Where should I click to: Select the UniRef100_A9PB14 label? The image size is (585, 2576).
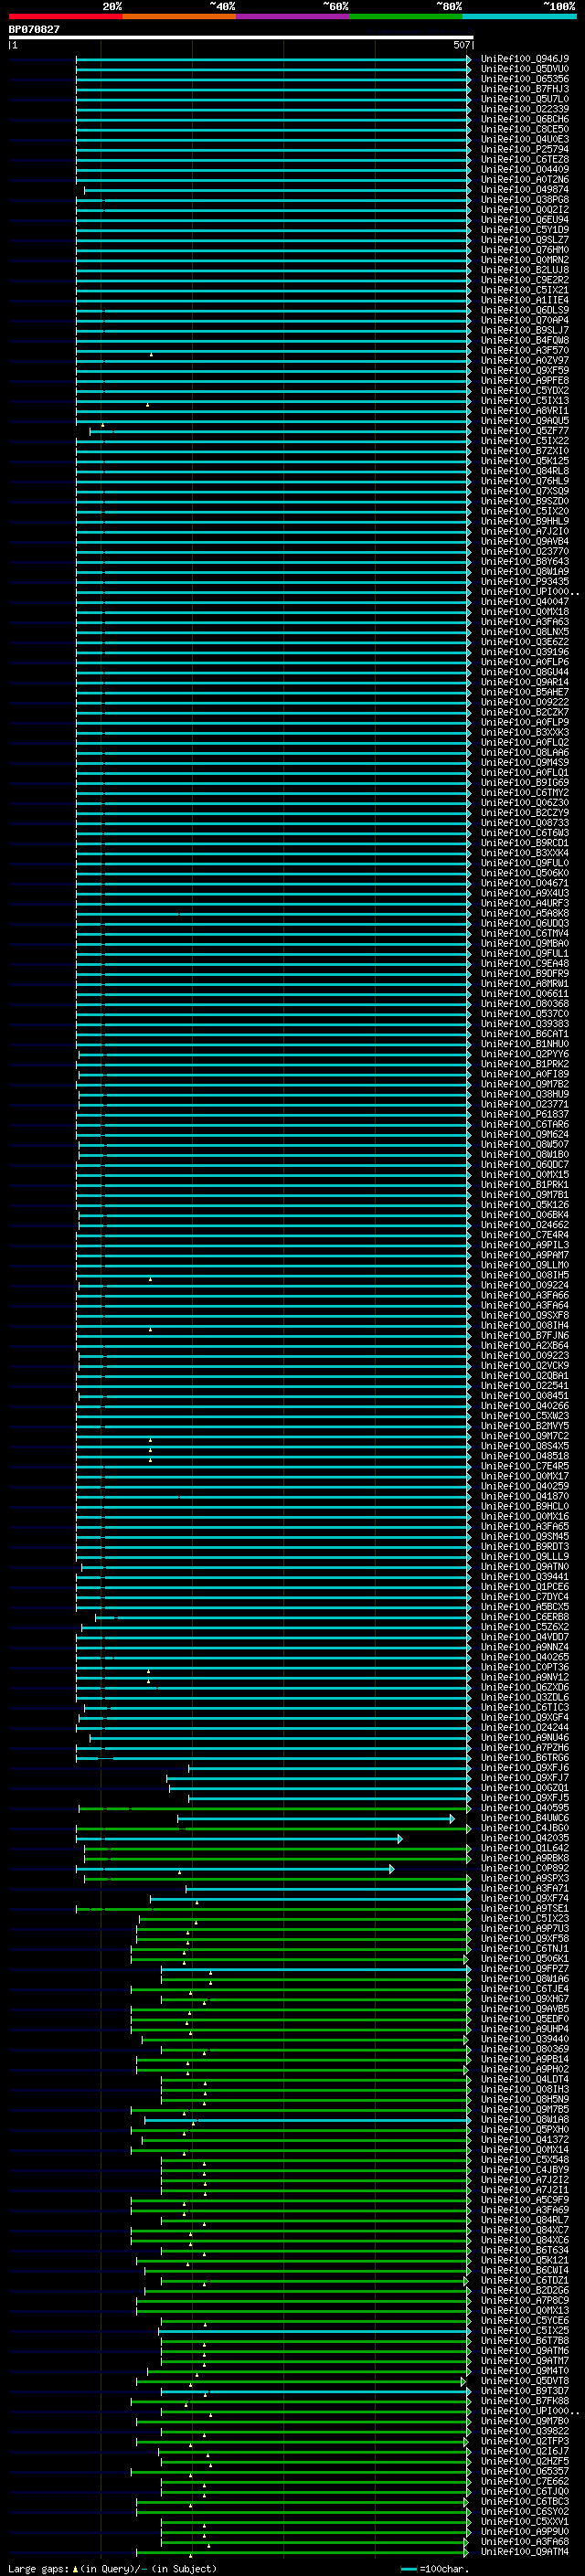pos(524,2059)
